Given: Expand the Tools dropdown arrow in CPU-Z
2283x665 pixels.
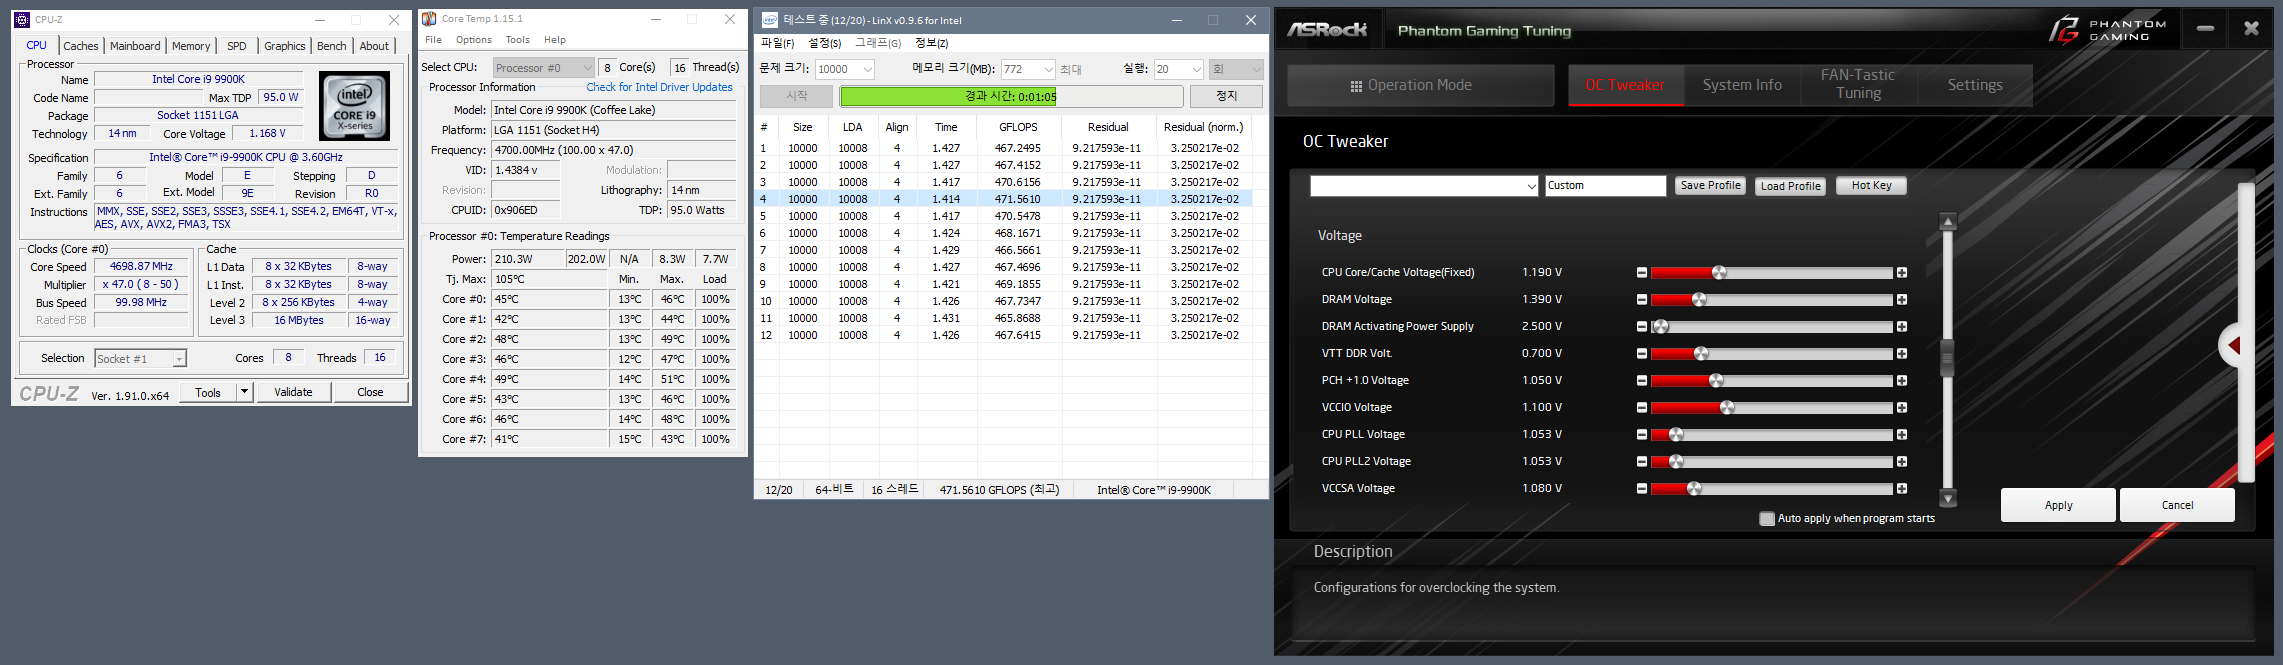Looking at the screenshot, I should click(244, 392).
